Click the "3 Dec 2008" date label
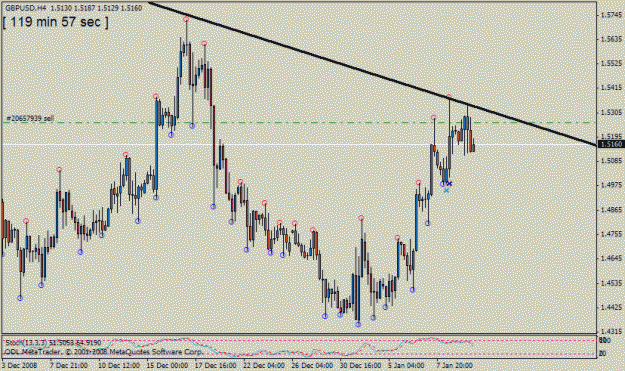This screenshot has width=625, height=371. point(20,365)
